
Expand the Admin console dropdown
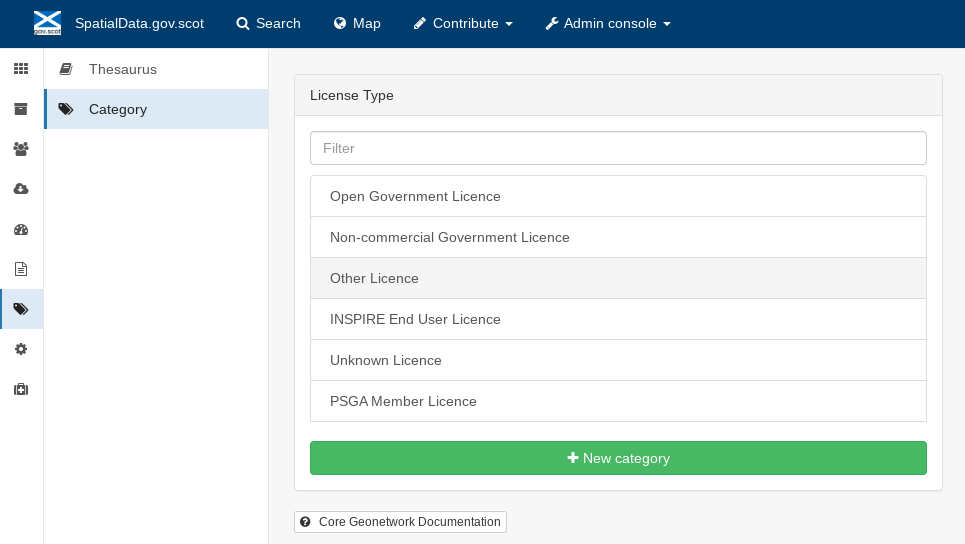tap(608, 23)
